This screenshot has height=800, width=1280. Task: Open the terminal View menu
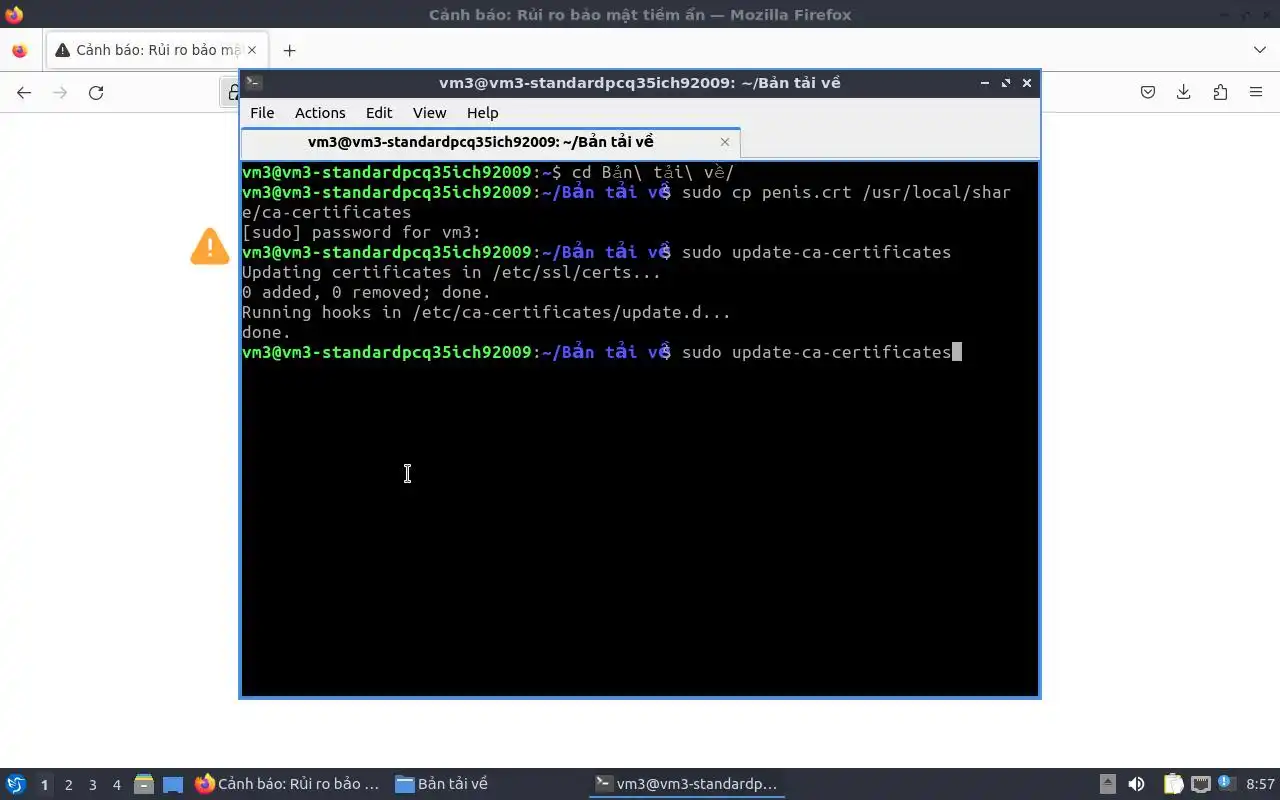tap(430, 113)
